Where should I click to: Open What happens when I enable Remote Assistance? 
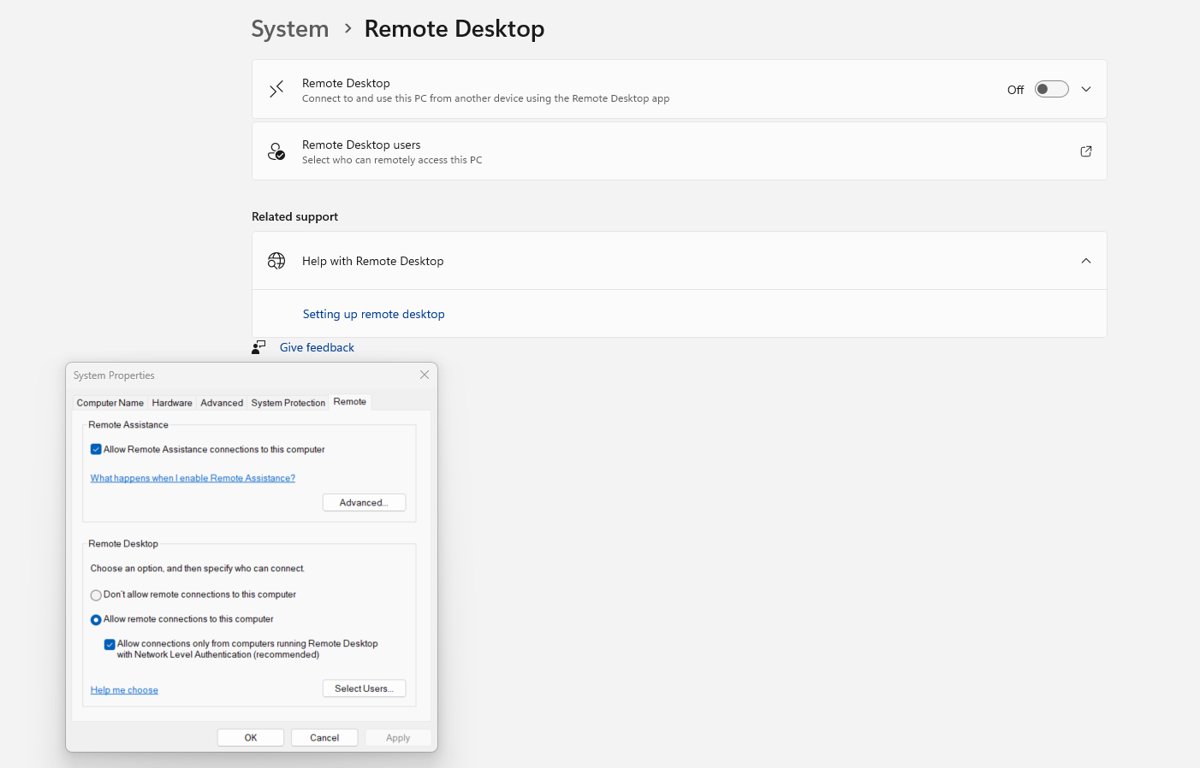click(x=193, y=478)
